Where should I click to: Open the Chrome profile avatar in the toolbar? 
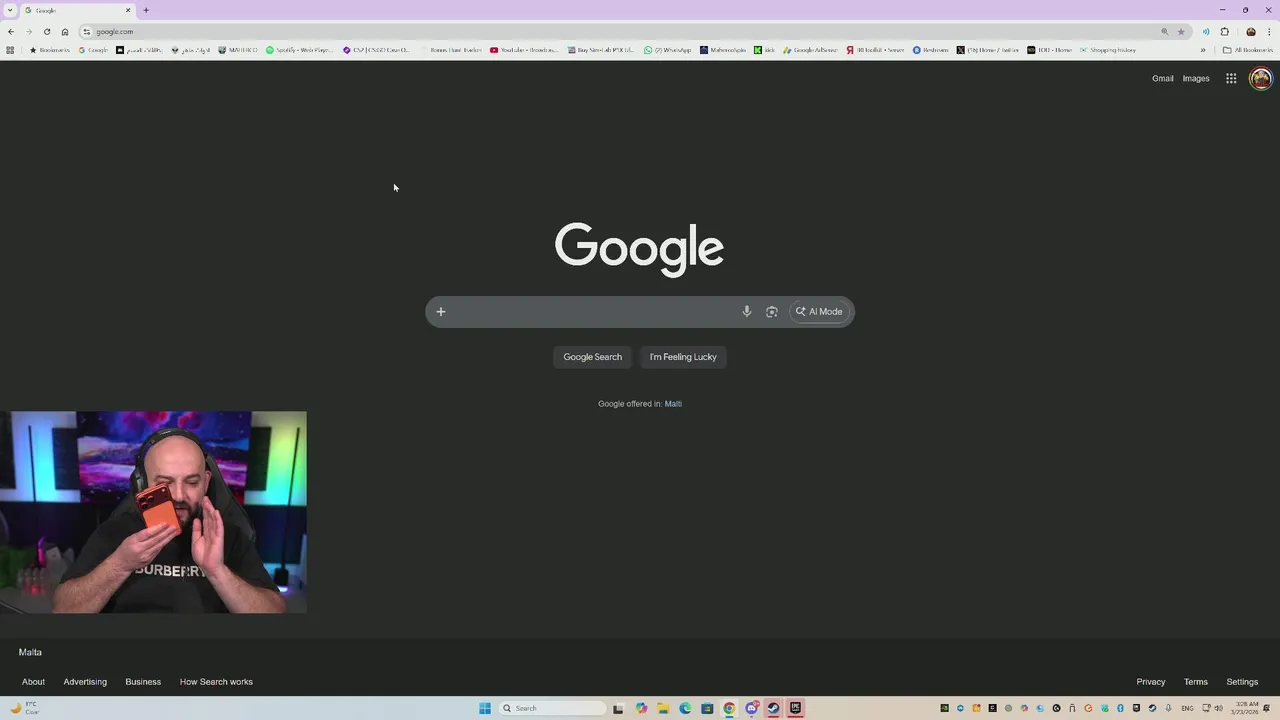pyautogui.click(x=1250, y=32)
